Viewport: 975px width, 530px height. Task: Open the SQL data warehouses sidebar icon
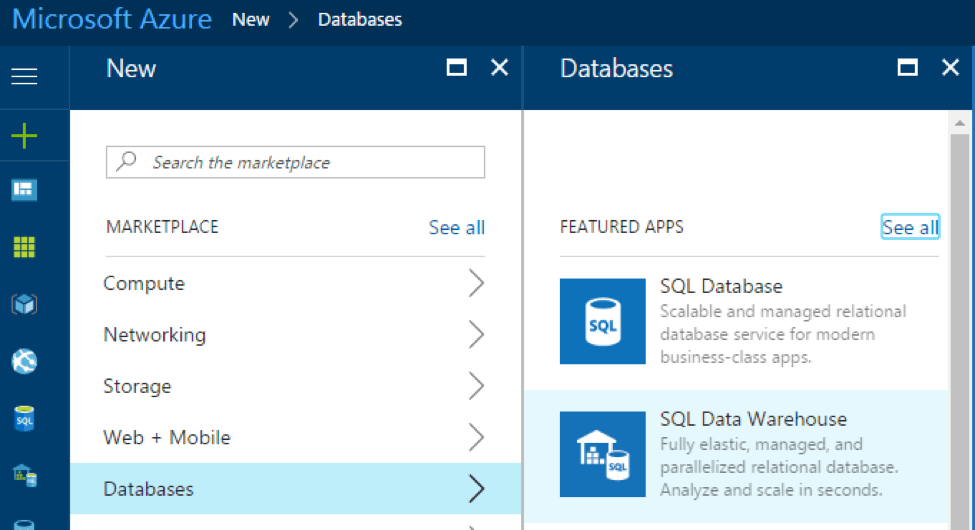24,476
